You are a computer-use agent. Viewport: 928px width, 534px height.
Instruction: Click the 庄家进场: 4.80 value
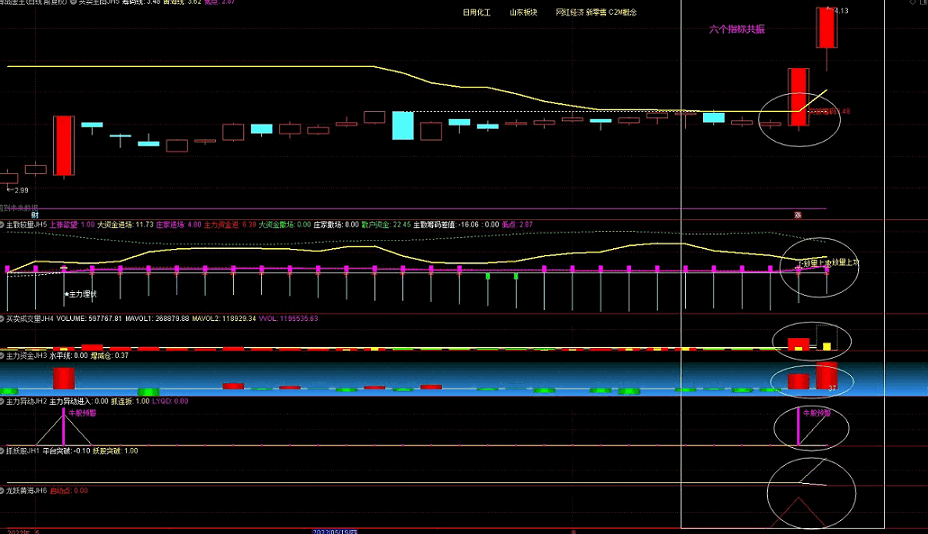click(179, 225)
